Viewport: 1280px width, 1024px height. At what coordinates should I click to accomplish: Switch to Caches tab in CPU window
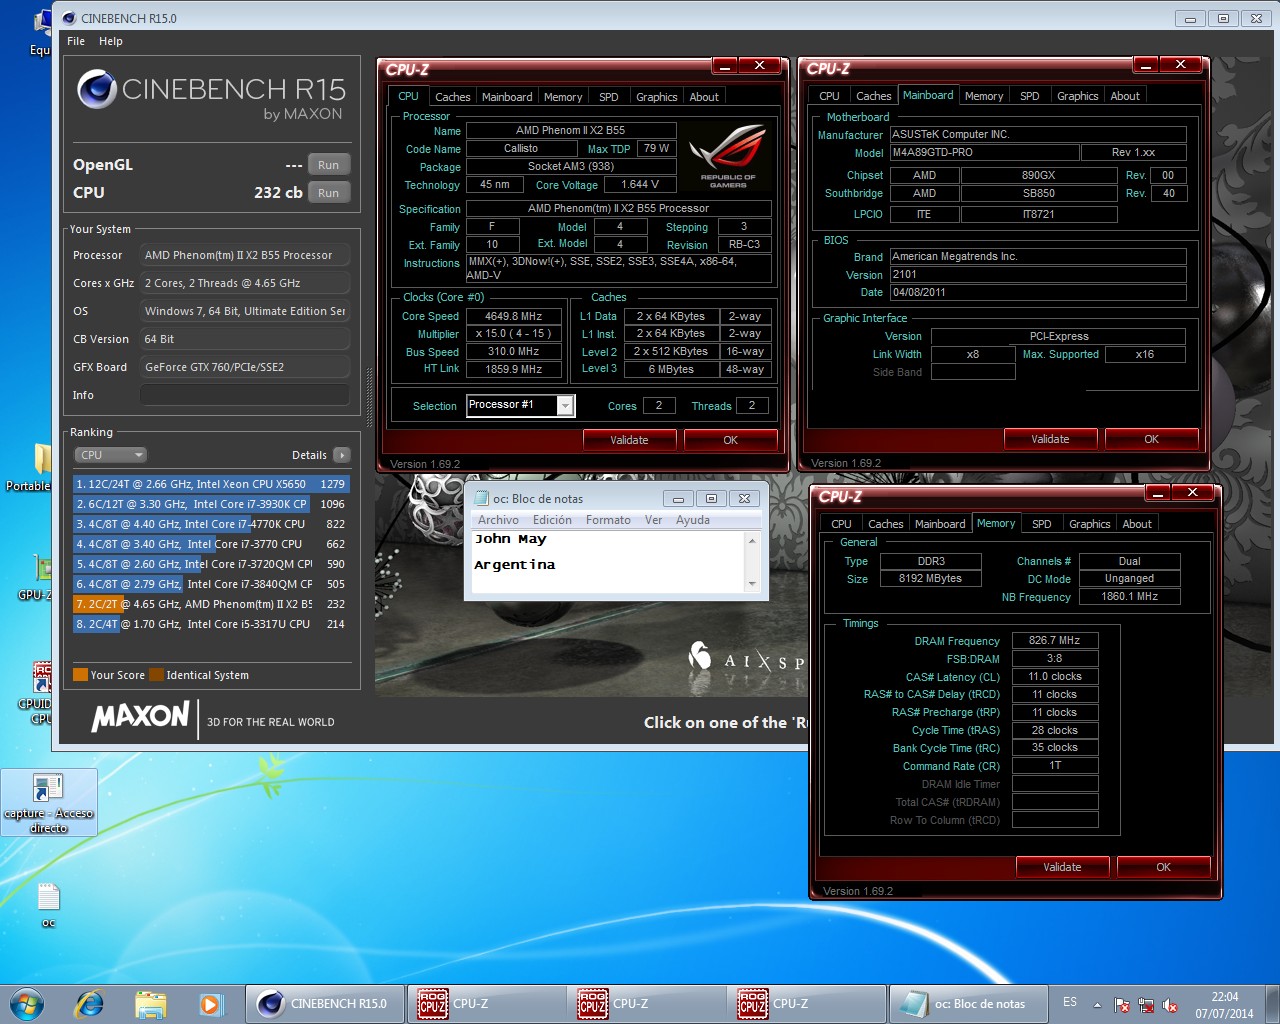tap(452, 97)
